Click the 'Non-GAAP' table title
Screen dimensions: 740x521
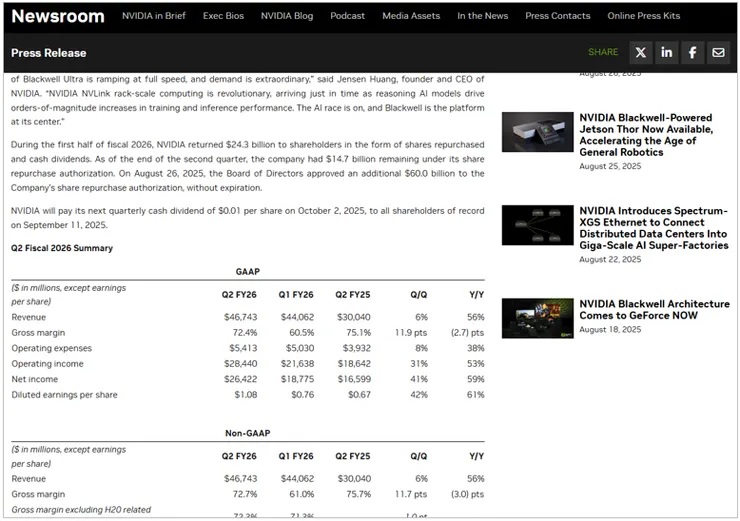tap(248, 433)
